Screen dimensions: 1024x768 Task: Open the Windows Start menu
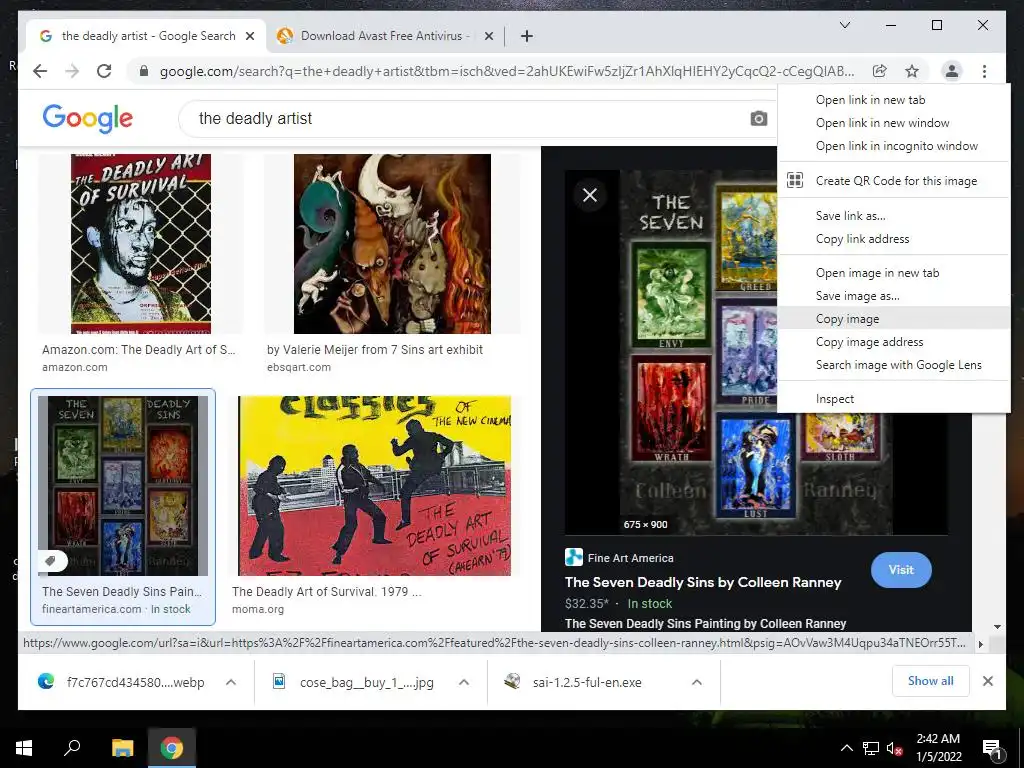[x=24, y=747]
